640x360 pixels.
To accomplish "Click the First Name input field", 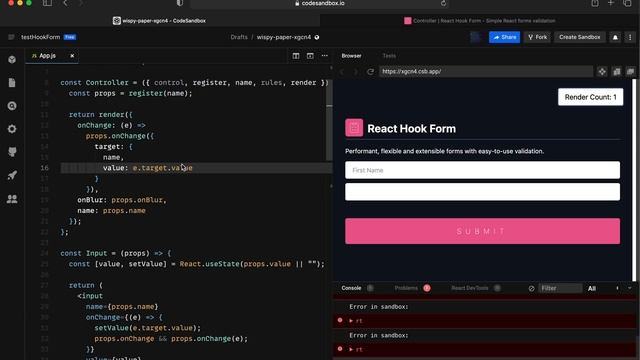I will tap(482, 170).
